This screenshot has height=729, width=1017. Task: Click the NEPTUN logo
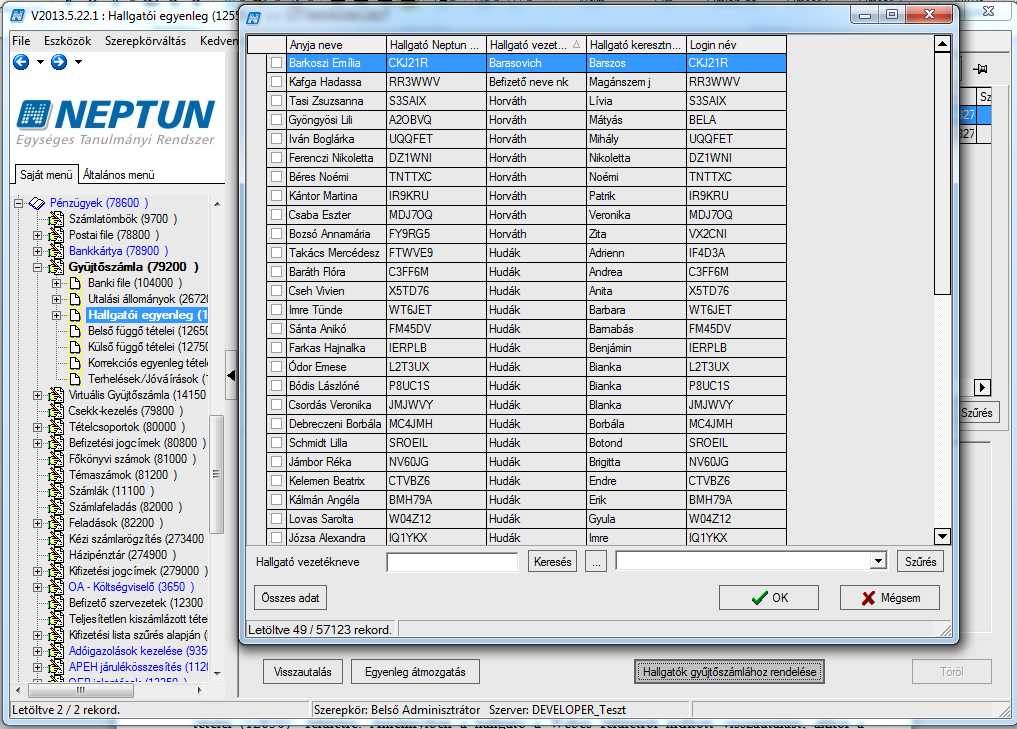pyautogui.click(x=115, y=122)
